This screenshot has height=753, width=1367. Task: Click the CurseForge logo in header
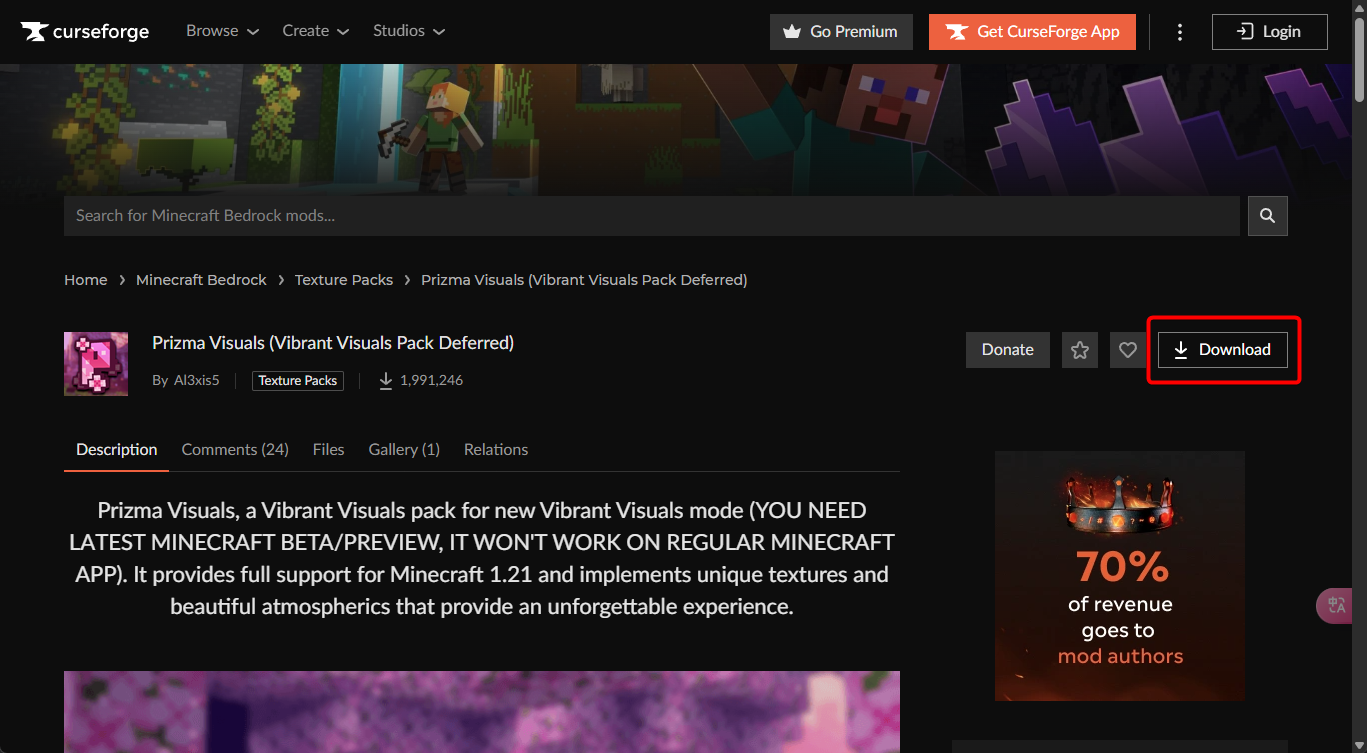click(85, 32)
